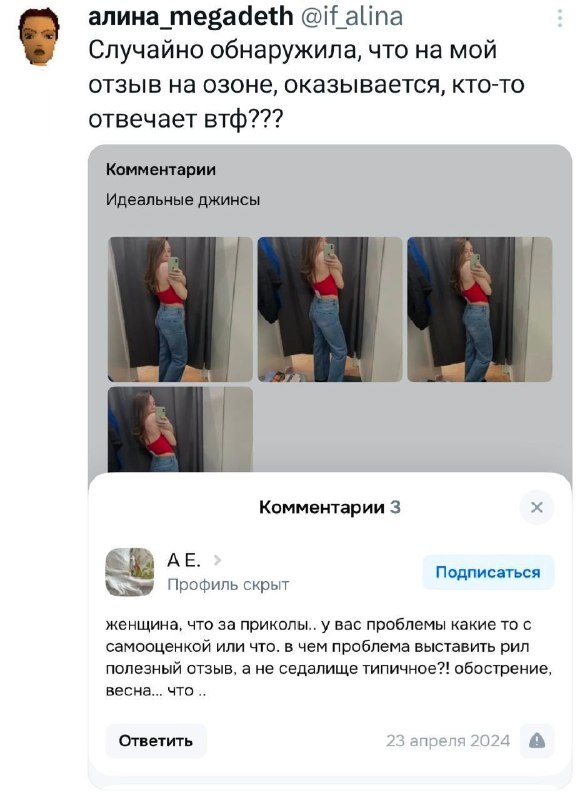This screenshot has width=585, height=800.
Task: Open the @if_alina handle link
Action: click(x=352, y=16)
